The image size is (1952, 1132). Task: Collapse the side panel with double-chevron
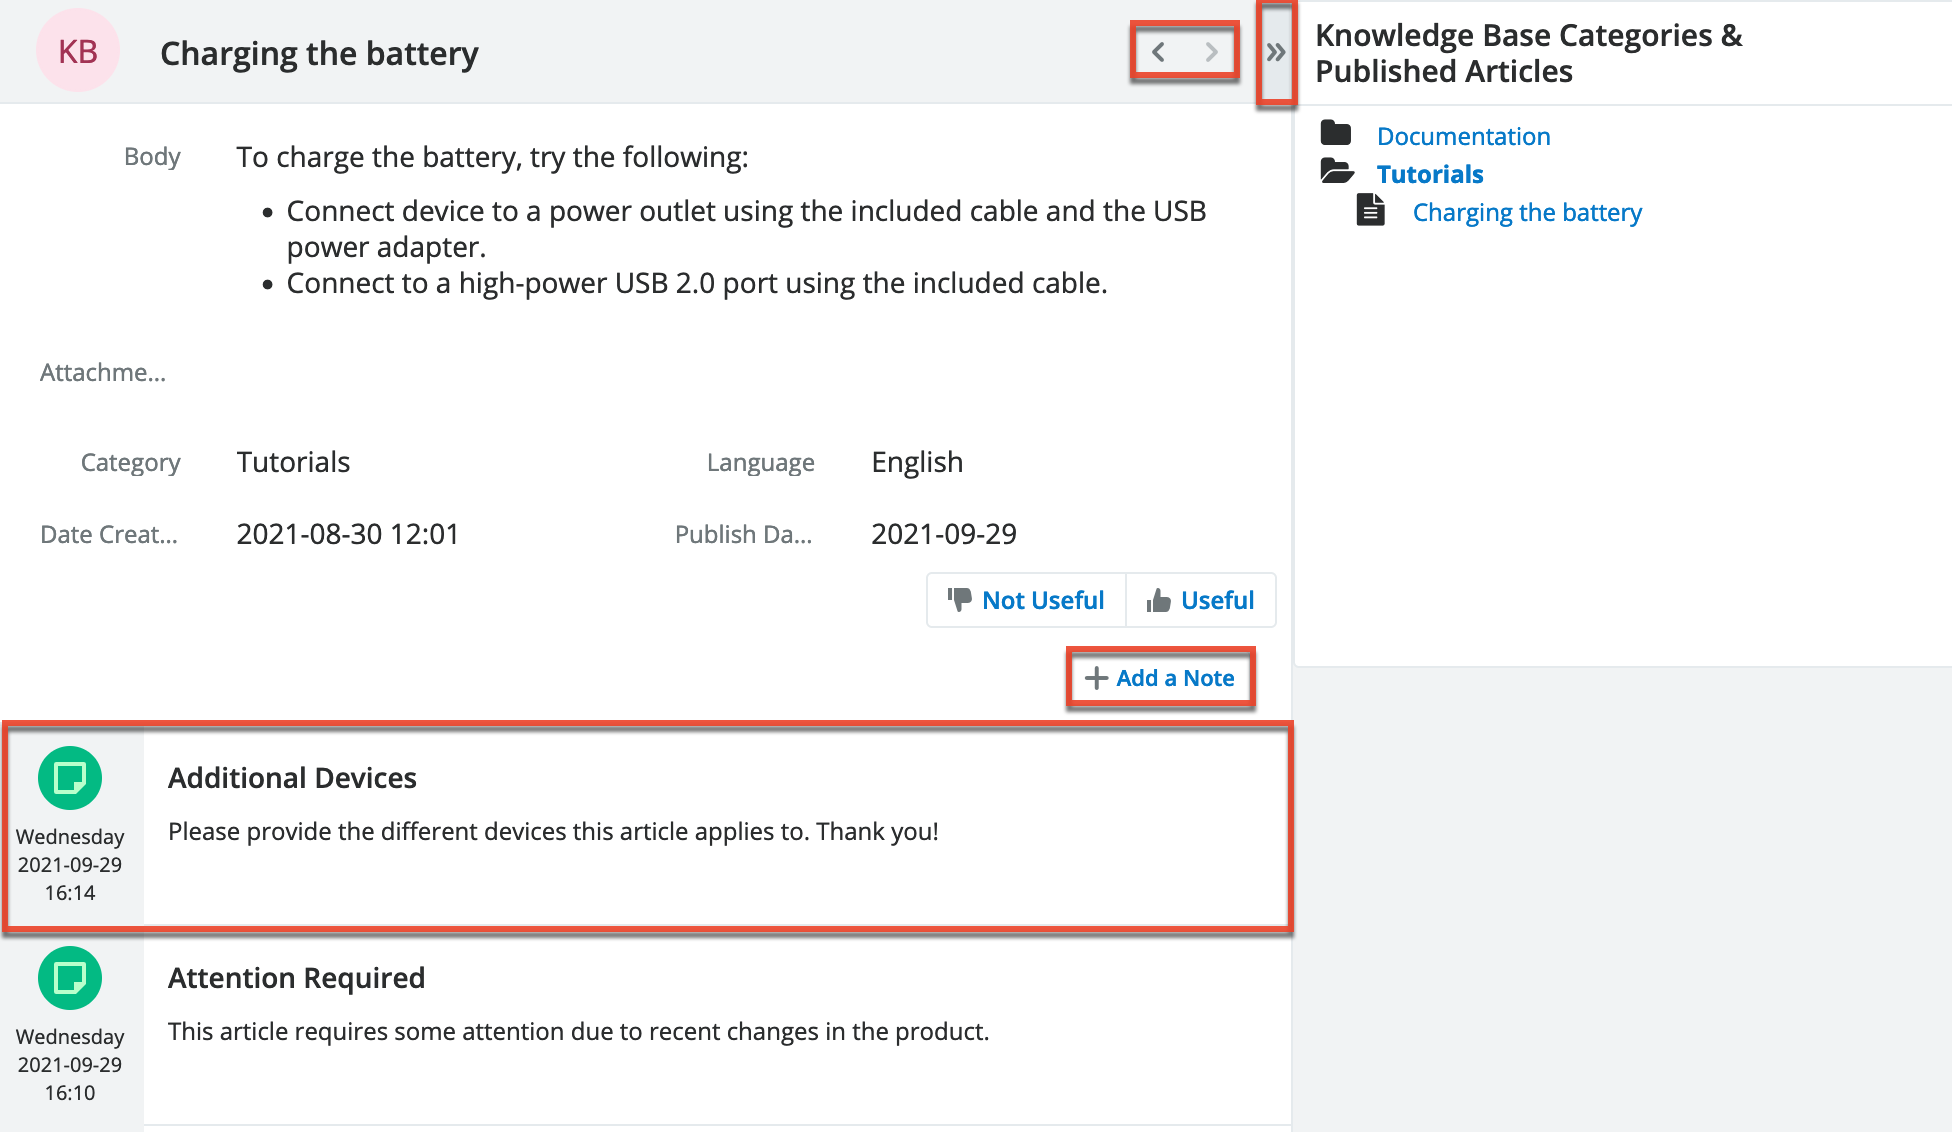coord(1275,52)
